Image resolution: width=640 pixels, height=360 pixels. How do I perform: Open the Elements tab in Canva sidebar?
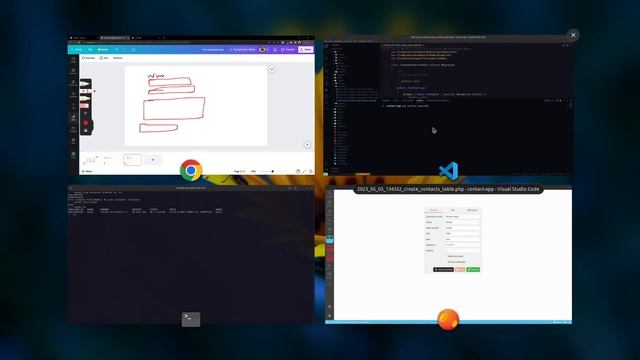[x=73, y=71]
